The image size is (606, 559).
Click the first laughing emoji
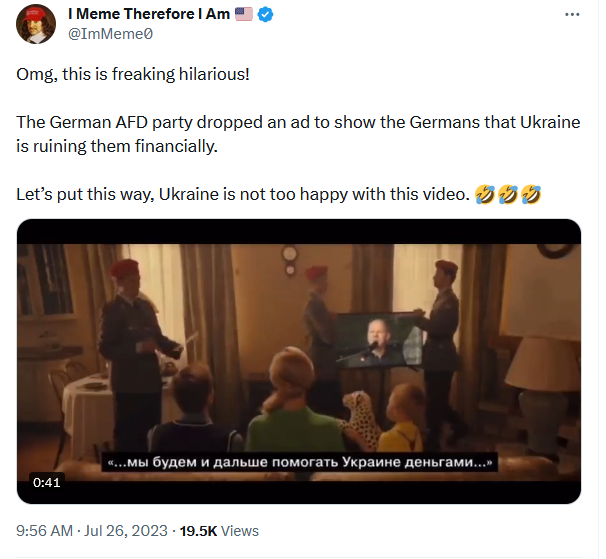coord(485,194)
